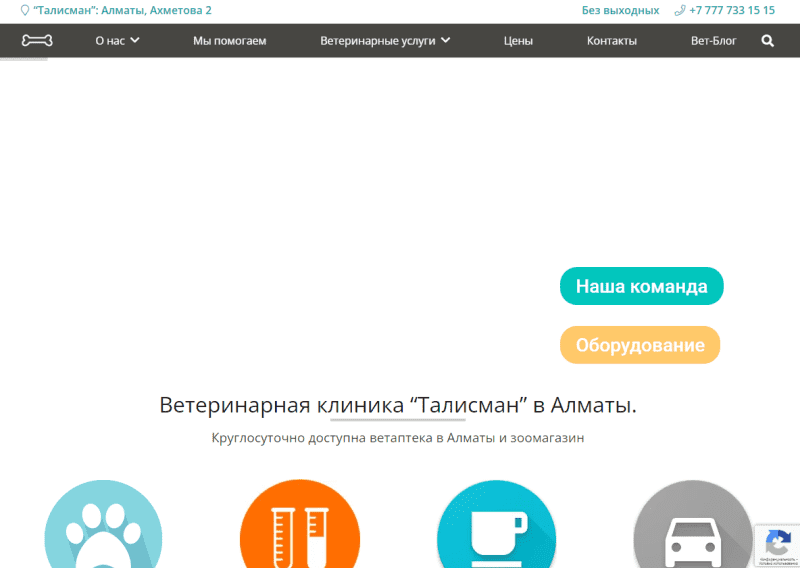Select the paw print circle icon

click(103, 524)
